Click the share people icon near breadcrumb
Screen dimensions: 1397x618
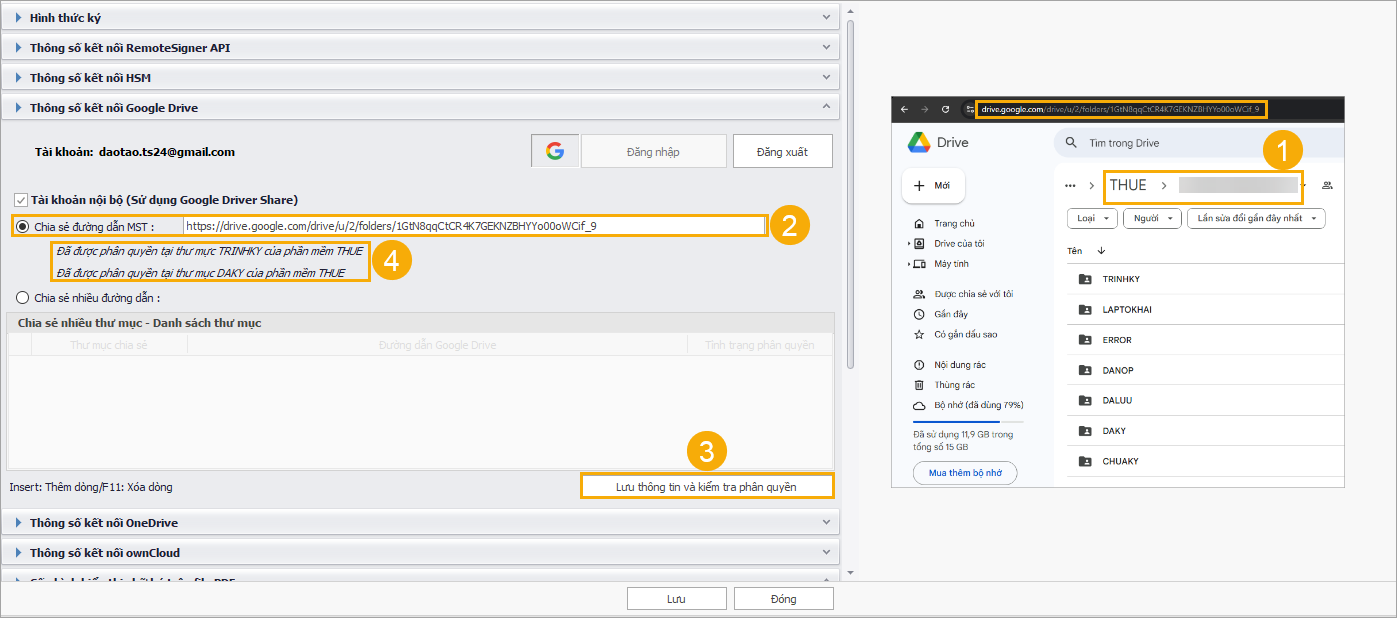pyautogui.click(x=1328, y=185)
